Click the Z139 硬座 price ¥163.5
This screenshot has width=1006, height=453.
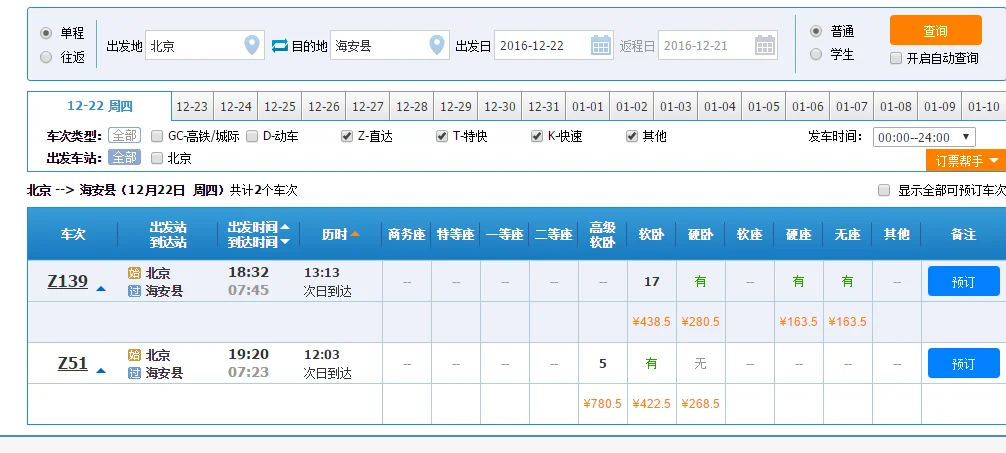tap(798, 321)
